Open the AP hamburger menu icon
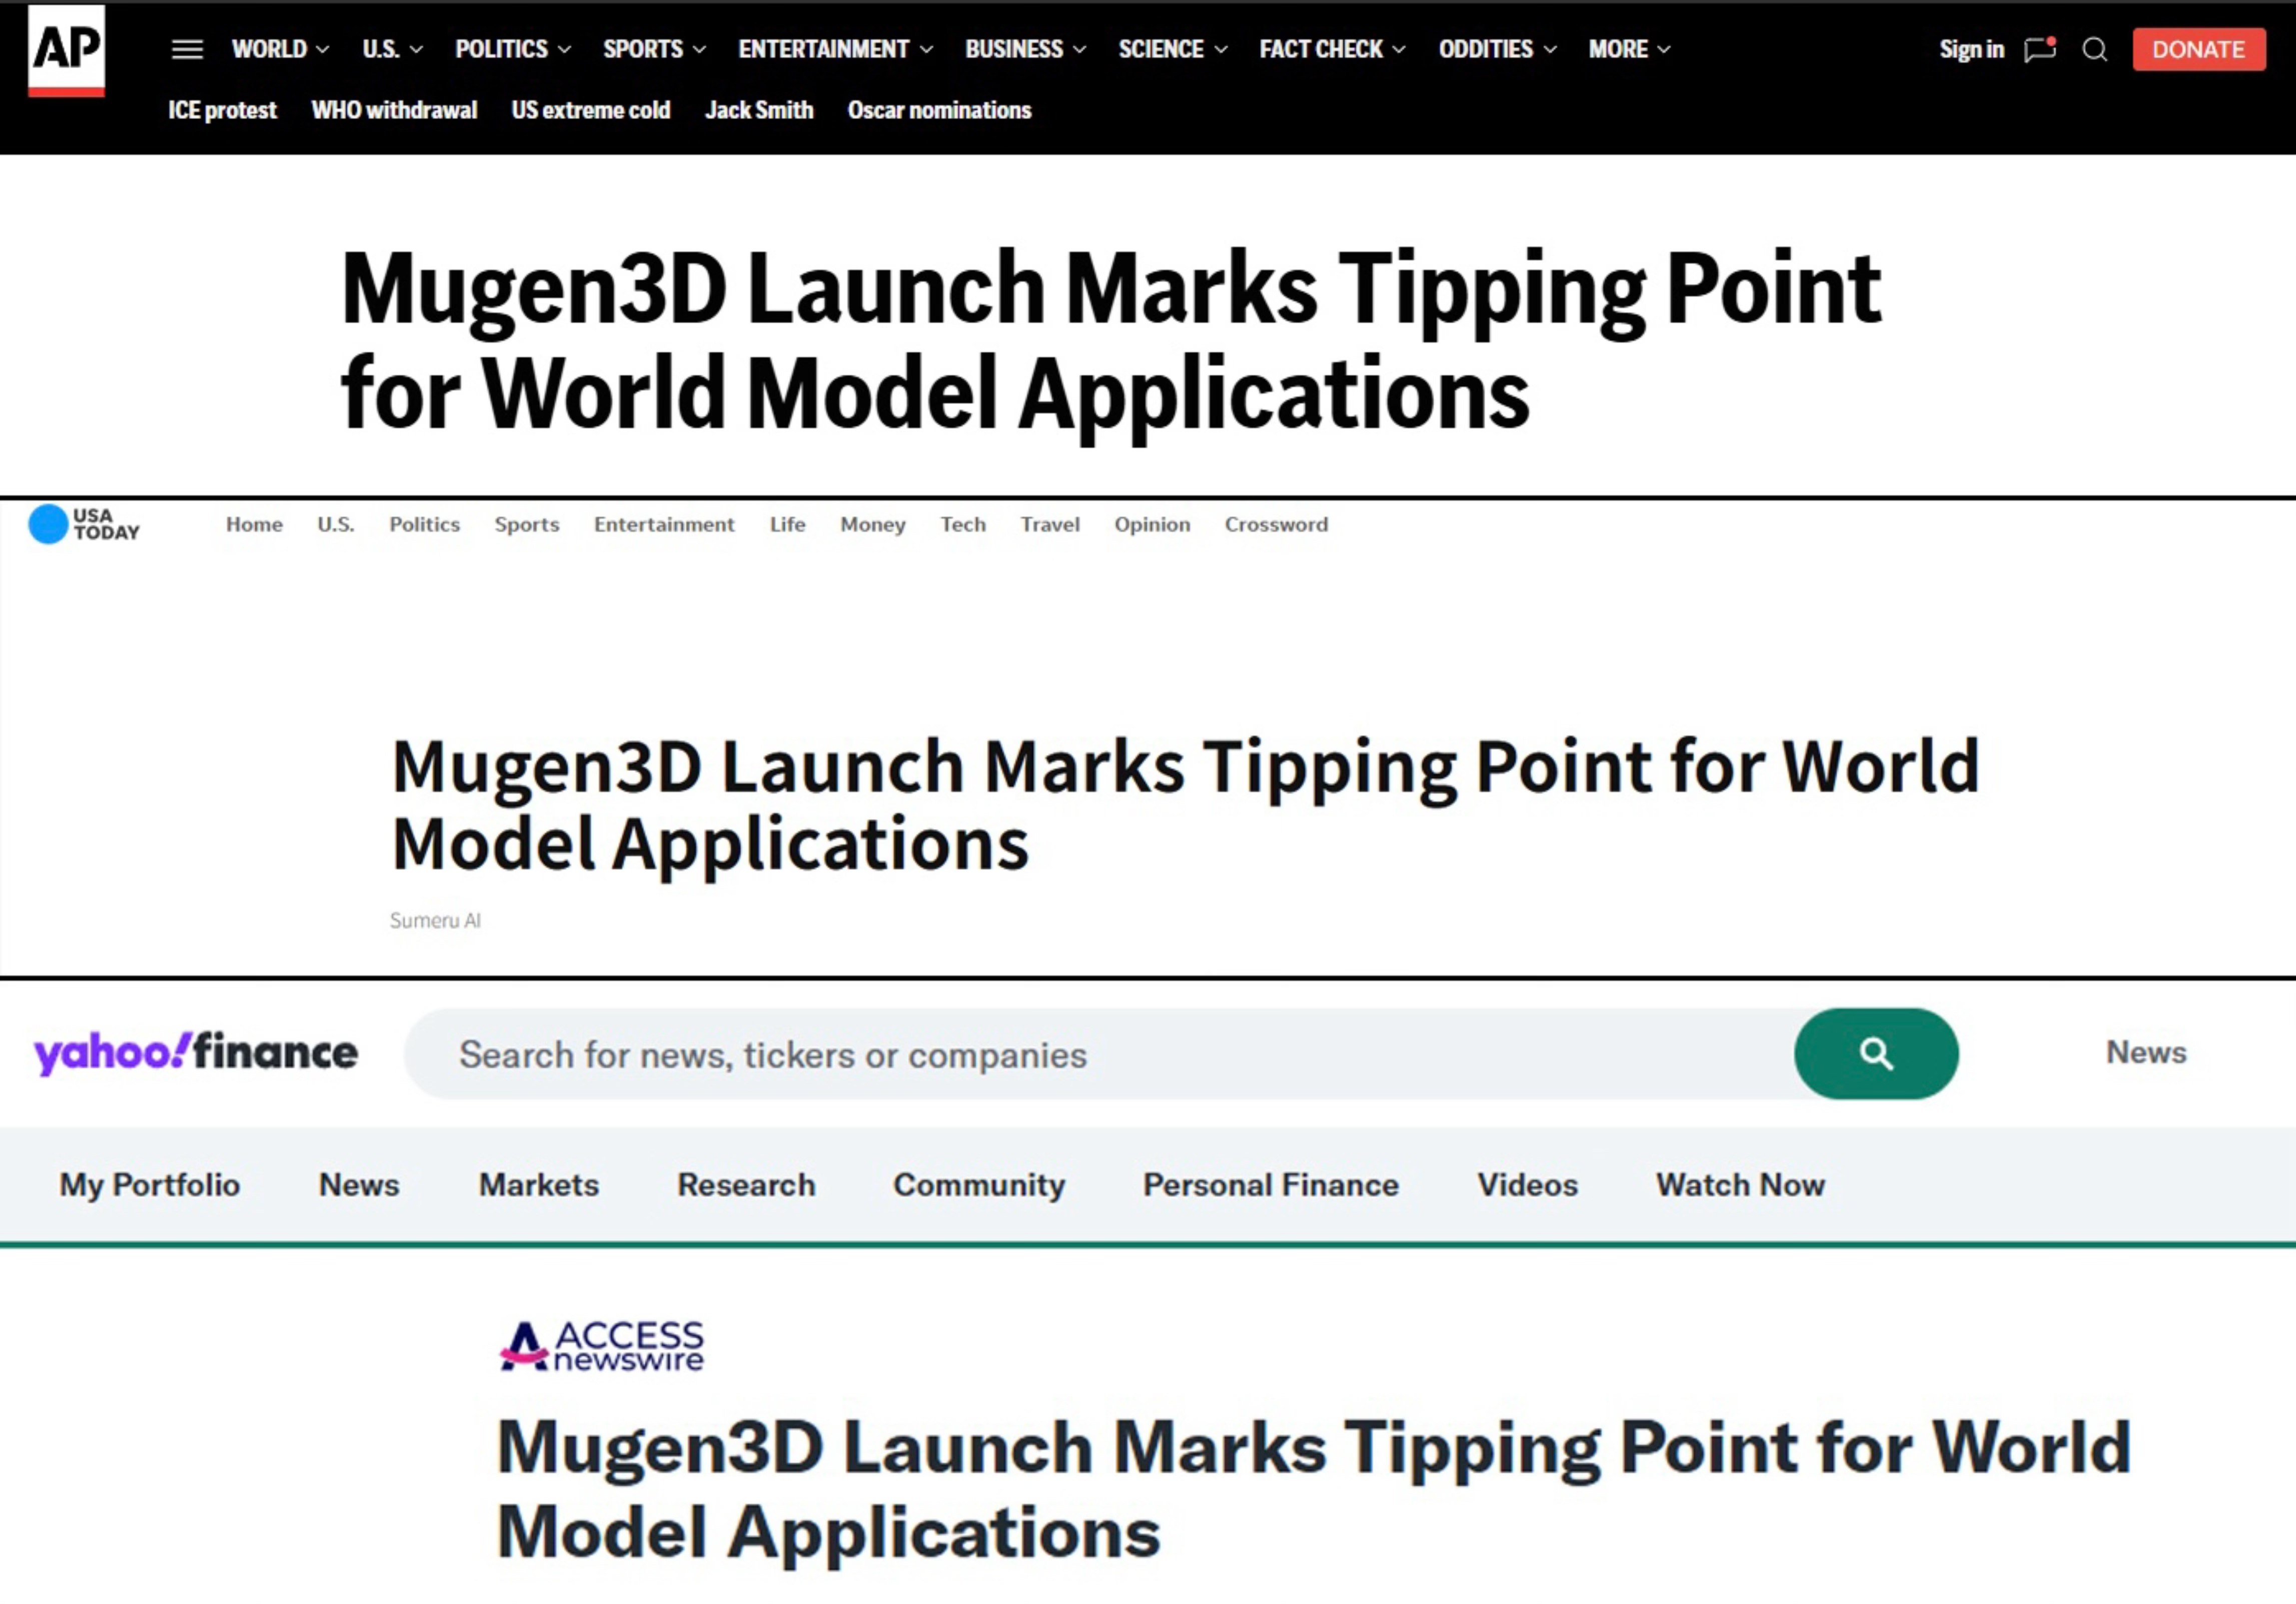The image size is (2296, 1604). point(187,49)
